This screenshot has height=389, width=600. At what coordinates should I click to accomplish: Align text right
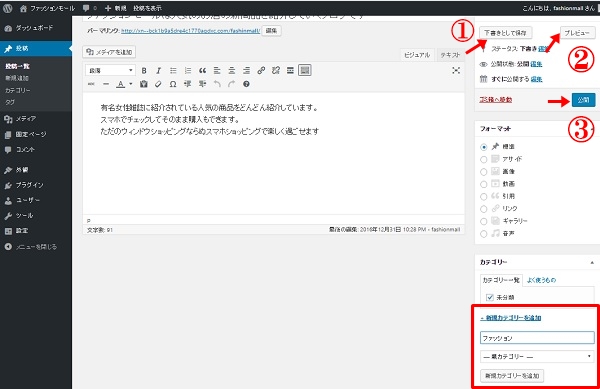click(x=246, y=70)
